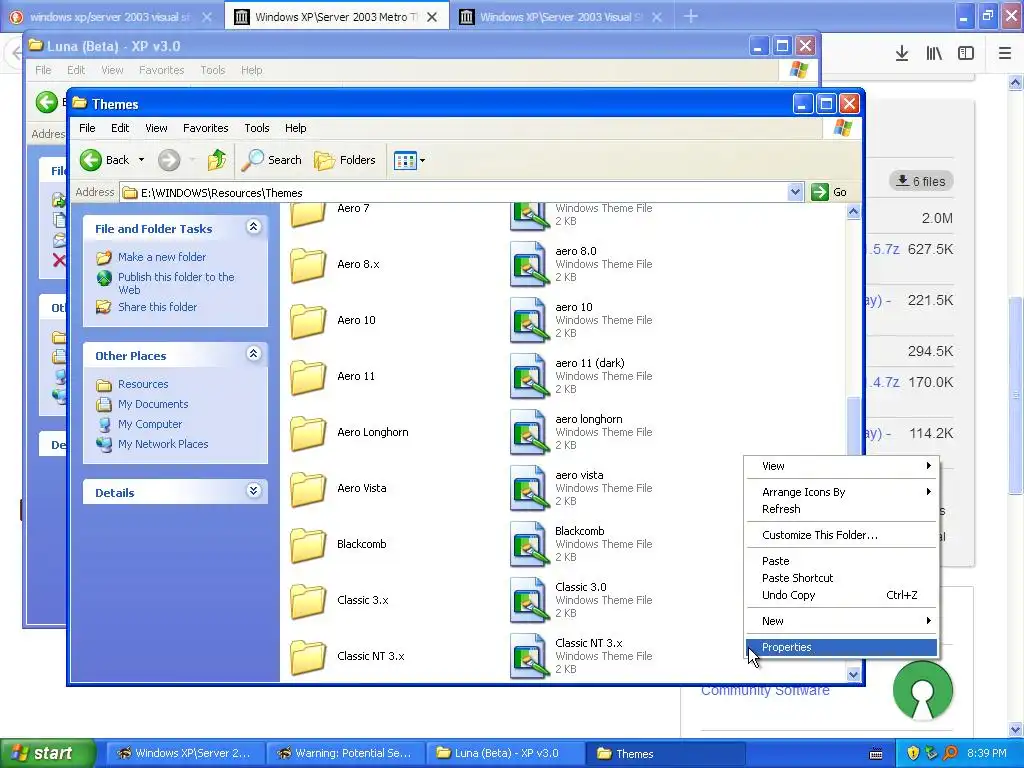Select the aero 8.0 theme file icon

coord(529,264)
